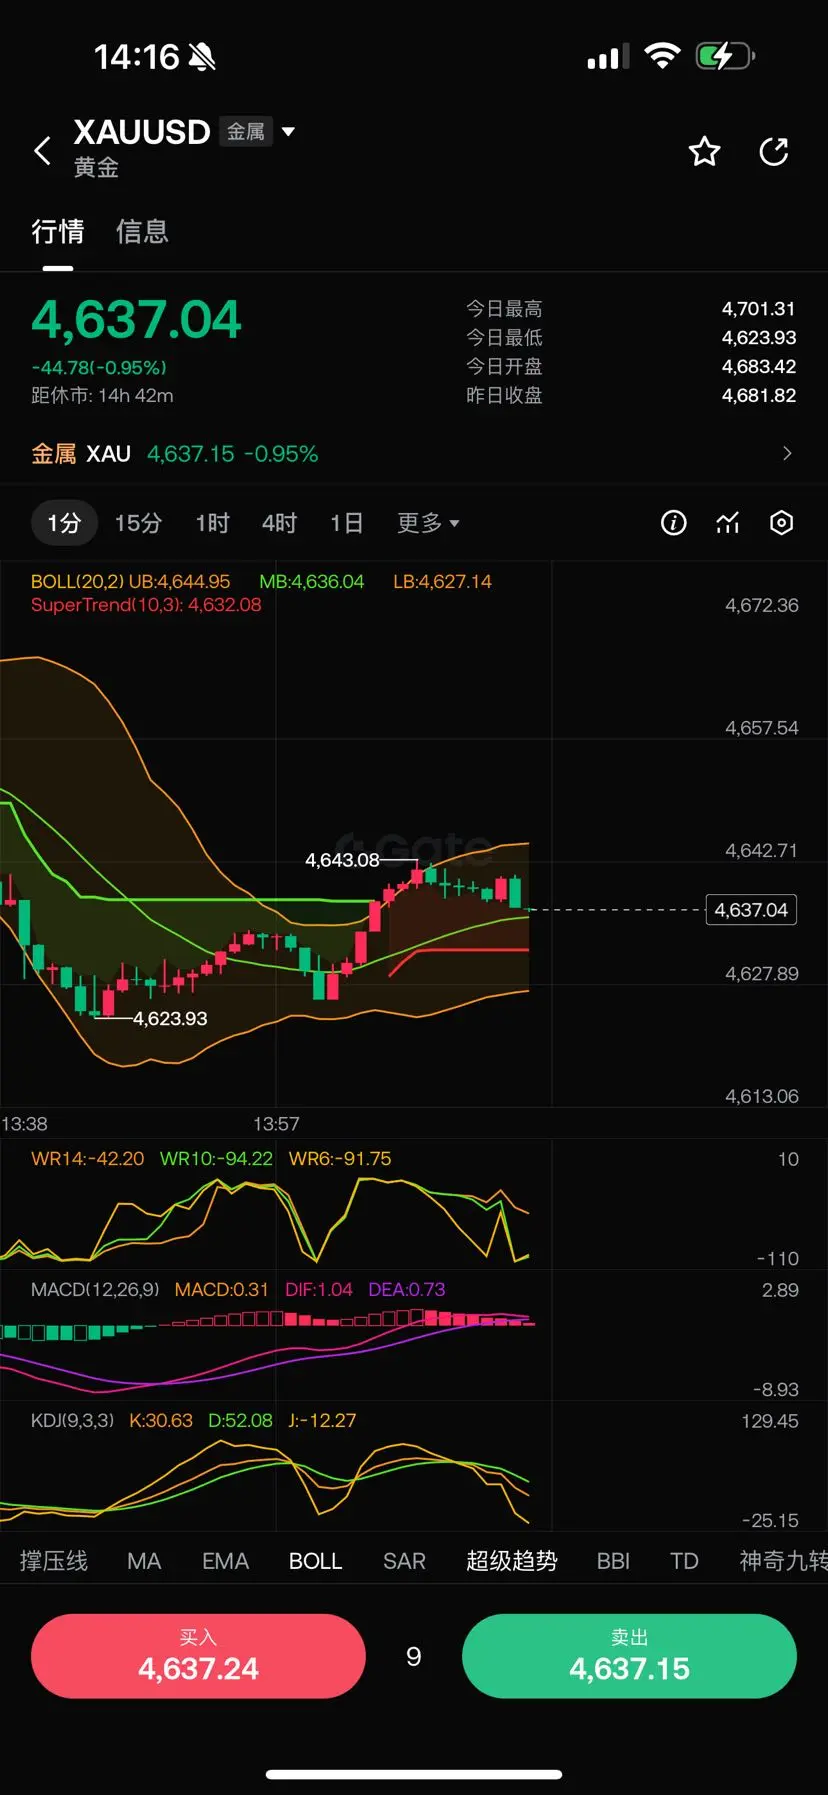Tap the 13:57 time axis label
The height and width of the screenshot is (1795, 828).
coord(276,1124)
